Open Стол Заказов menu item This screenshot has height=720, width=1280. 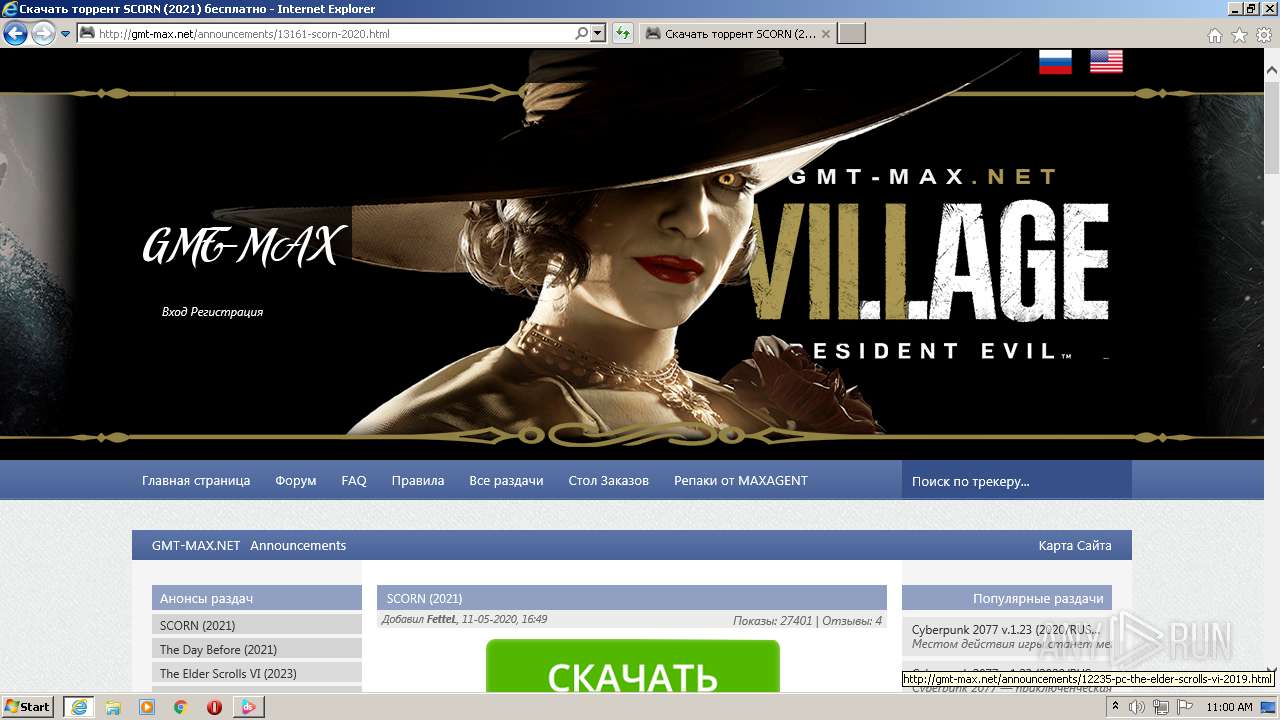[608, 481]
